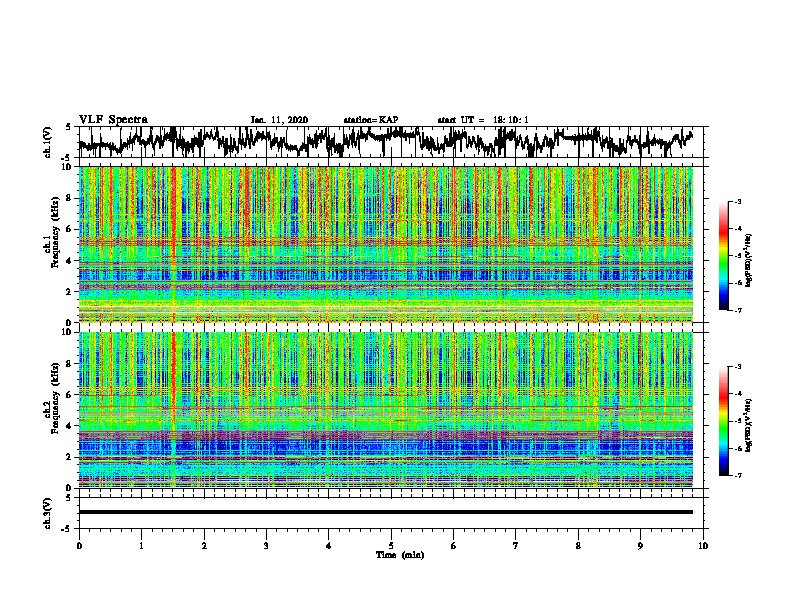Click the "Time (min)" axis title
Image resolution: width=792 pixels, height=612 pixels.
(x=400, y=555)
